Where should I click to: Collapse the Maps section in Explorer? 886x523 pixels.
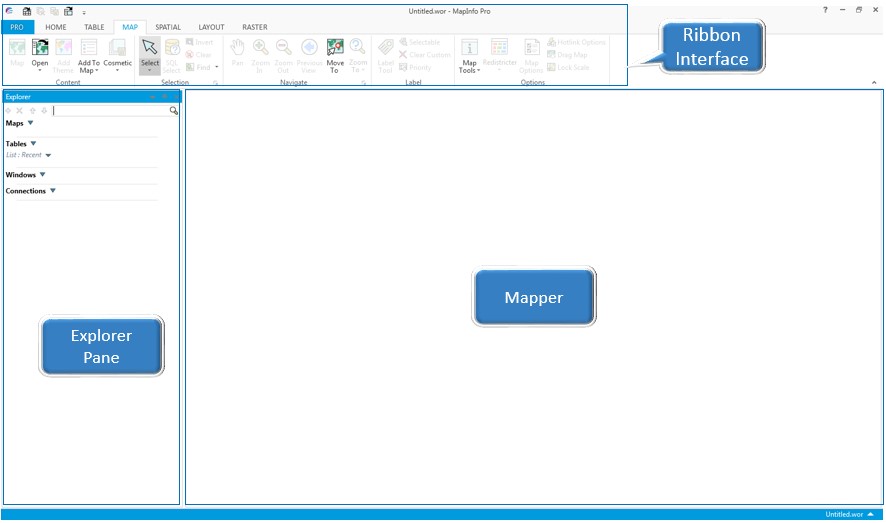point(31,123)
